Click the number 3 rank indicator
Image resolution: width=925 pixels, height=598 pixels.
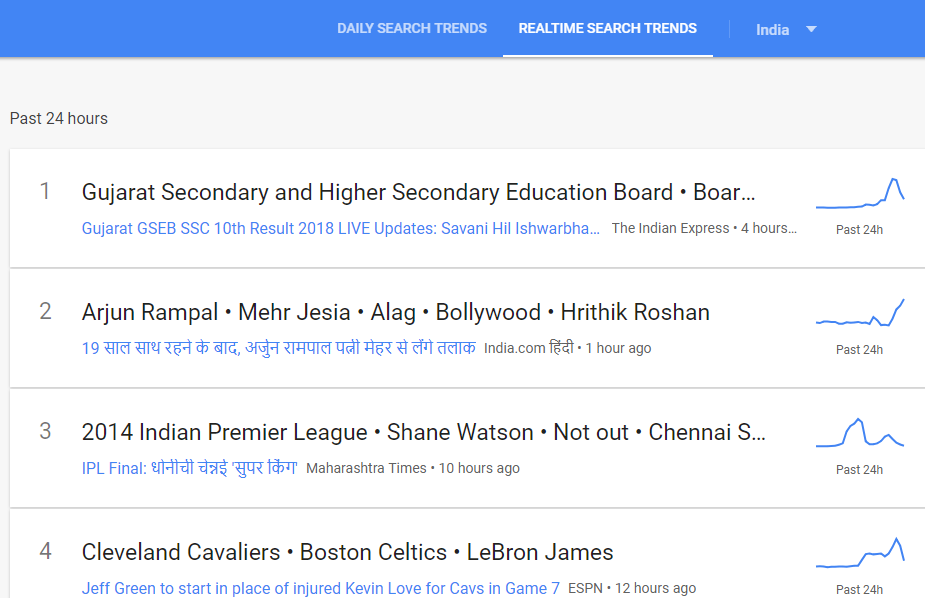pos(45,431)
